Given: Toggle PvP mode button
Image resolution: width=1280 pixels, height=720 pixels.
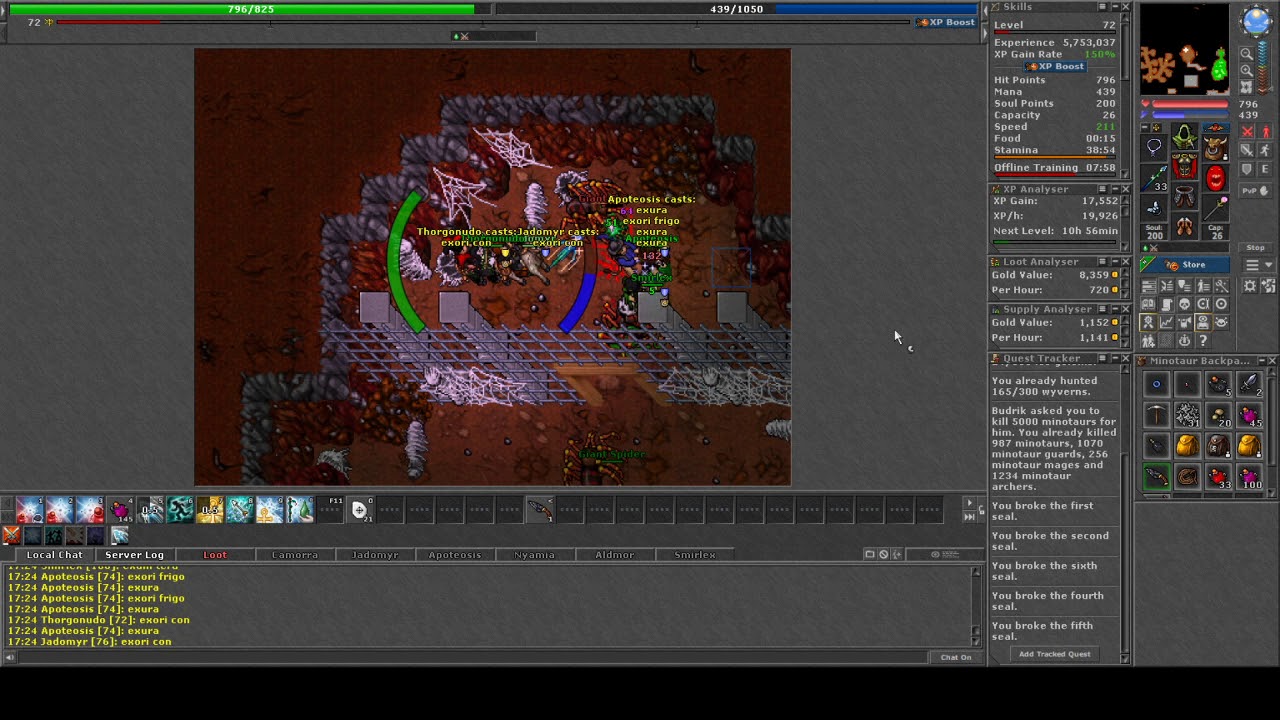Looking at the screenshot, I should [1255, 190].
